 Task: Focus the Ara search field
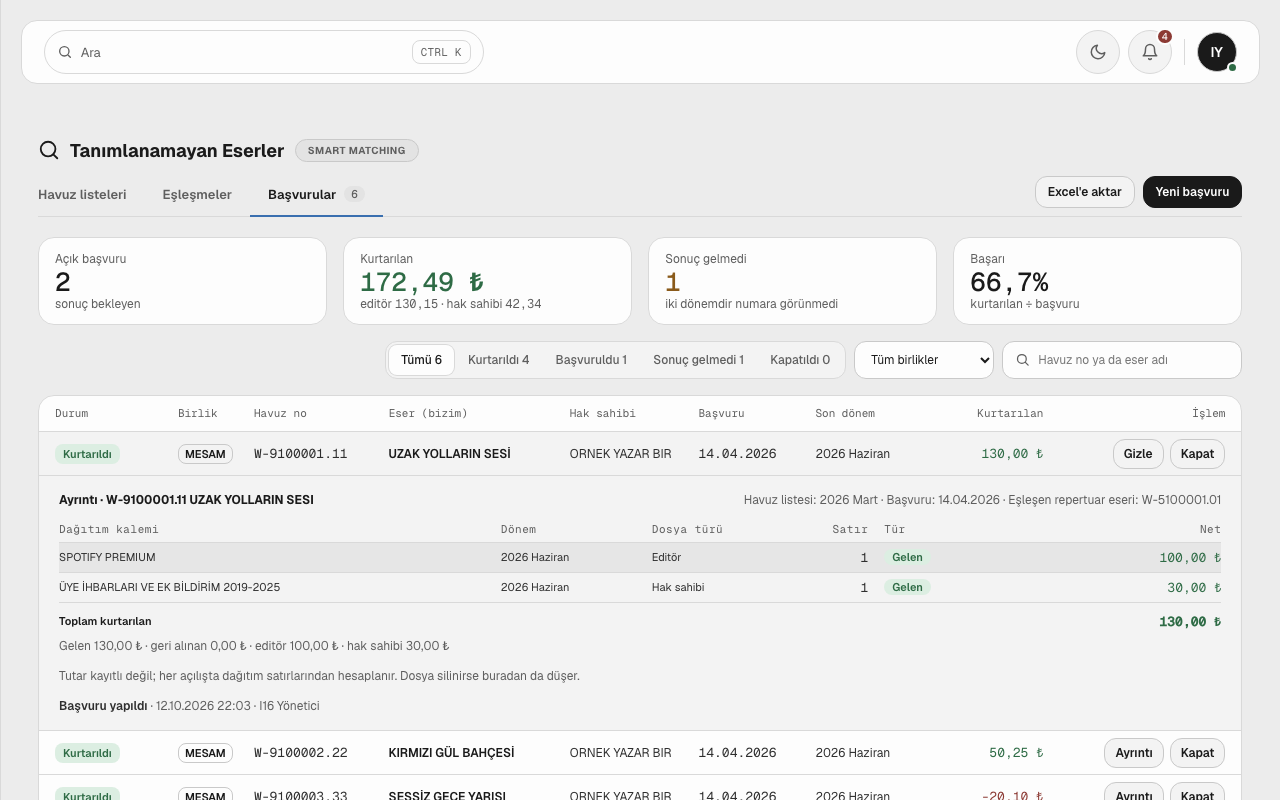[264, 52]
